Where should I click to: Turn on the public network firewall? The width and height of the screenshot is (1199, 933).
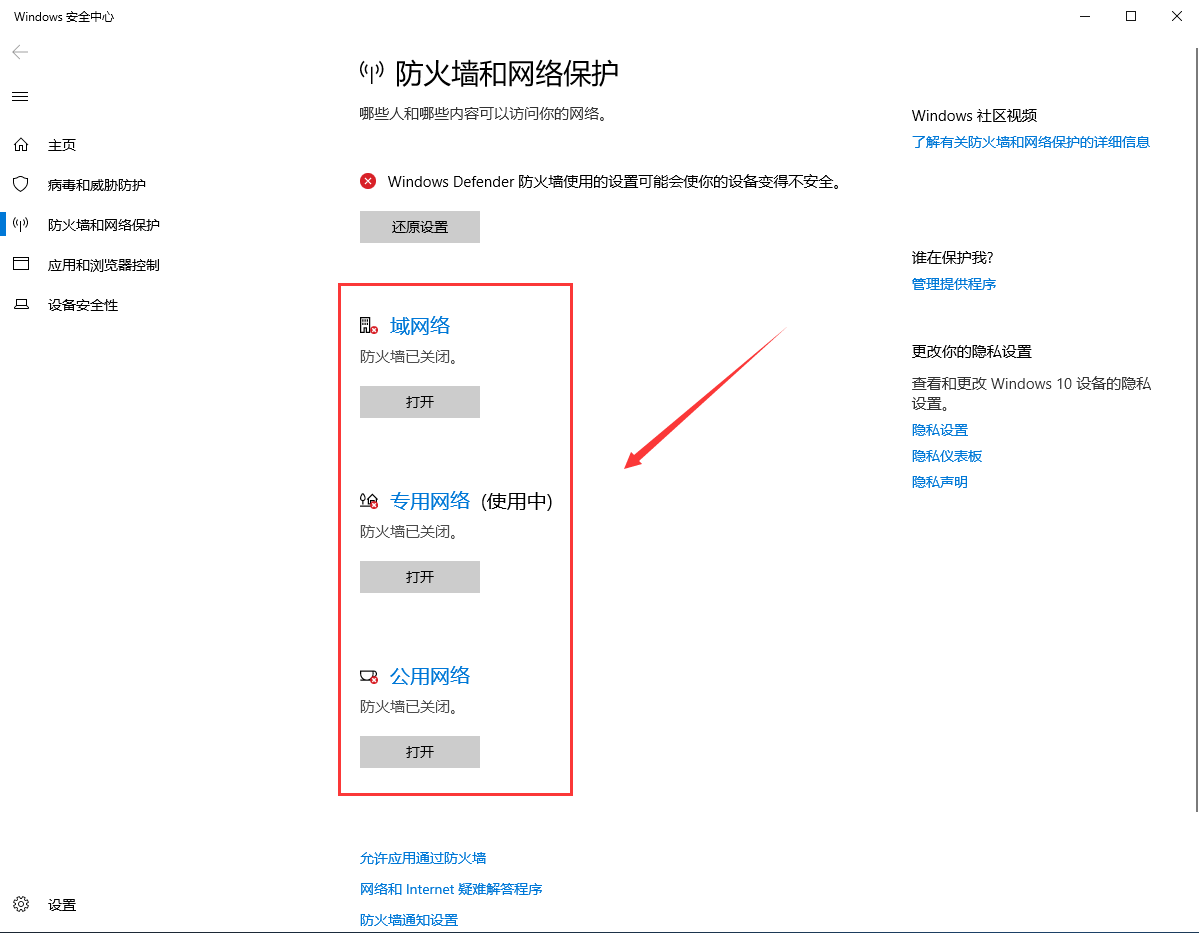click(419, 752)
